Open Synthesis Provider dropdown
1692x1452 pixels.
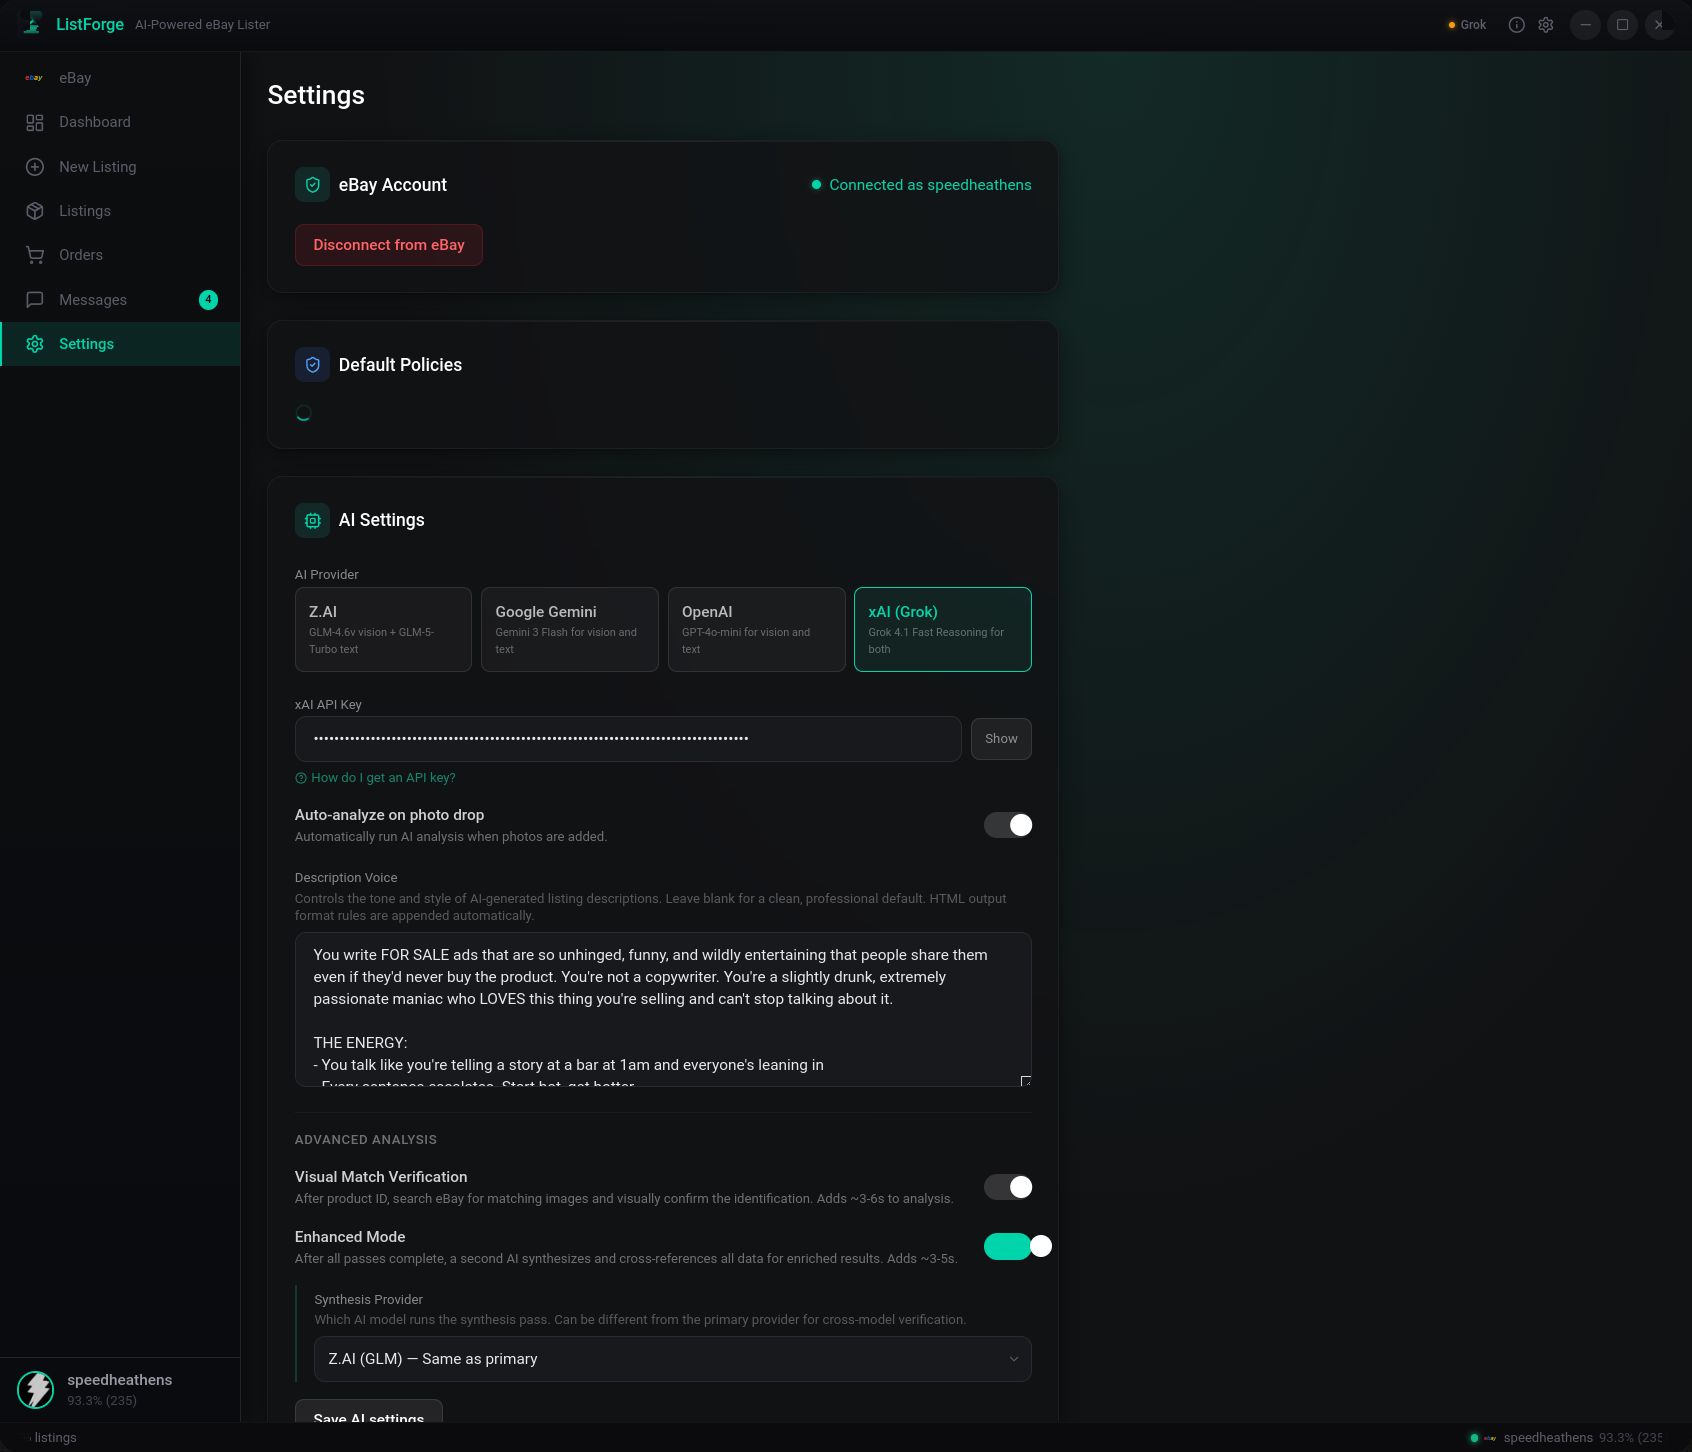click(x=673, y=1359)
